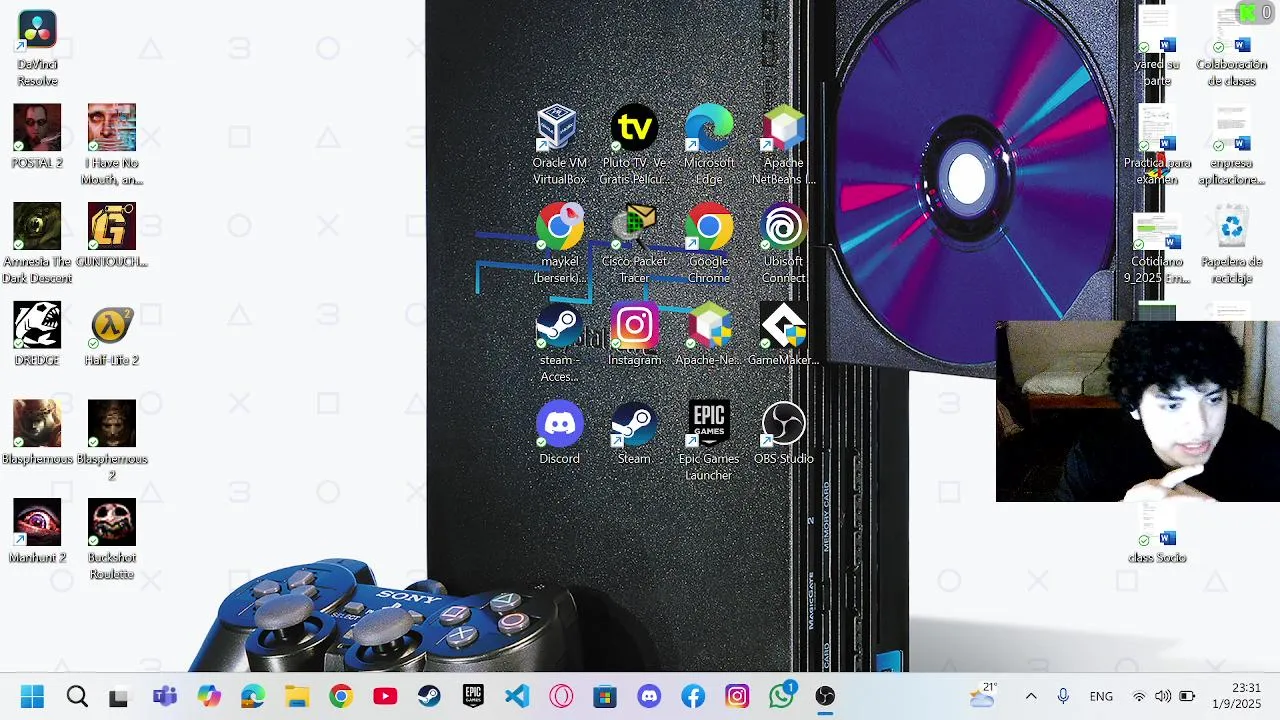The height and width of the screenshot is (720, 1280).
Task: Click the webcam overlay preview
Action: tap(1138, 411)
